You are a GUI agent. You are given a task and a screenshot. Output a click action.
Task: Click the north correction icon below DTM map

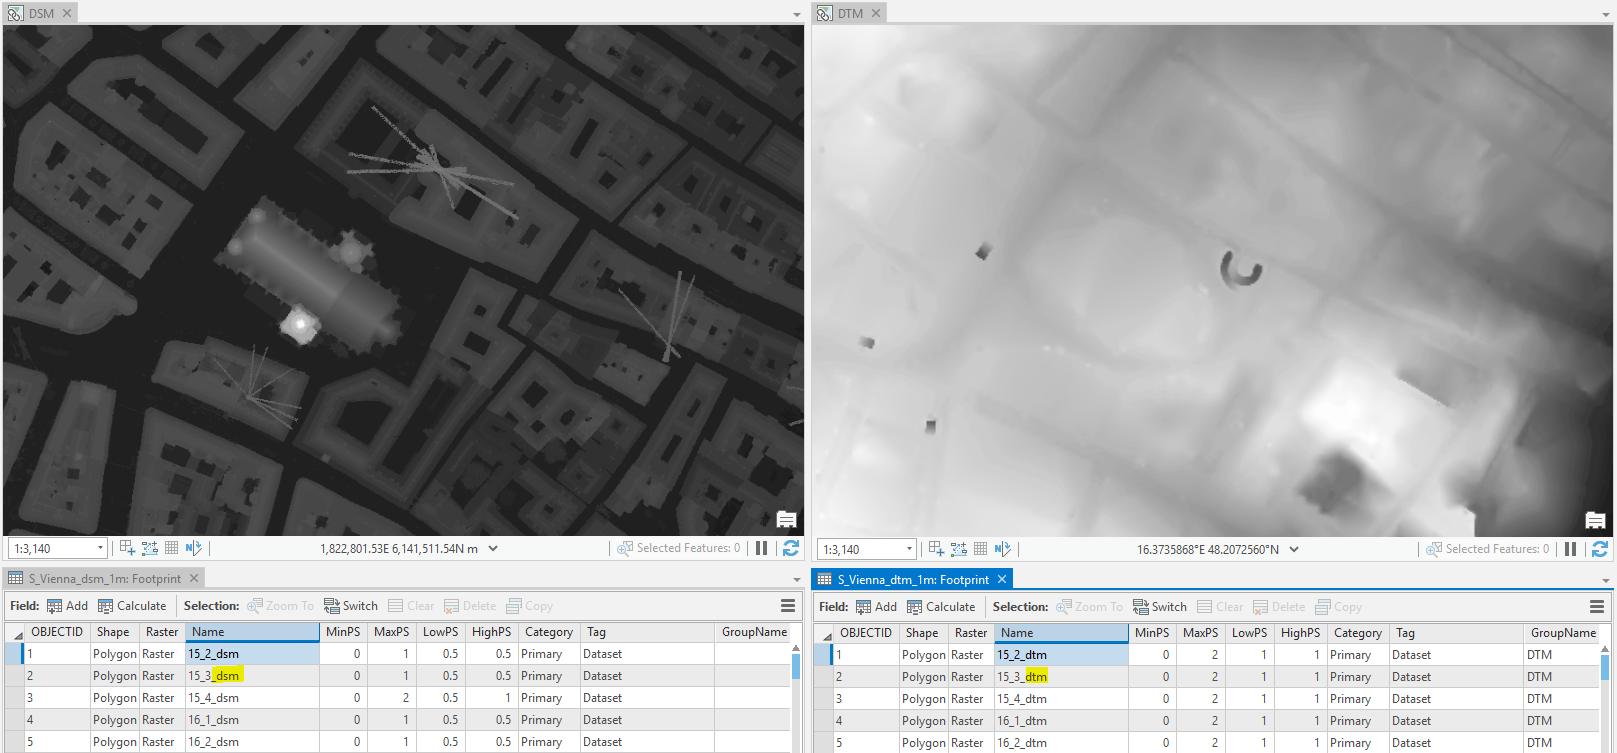click(x=1002, y=549)
